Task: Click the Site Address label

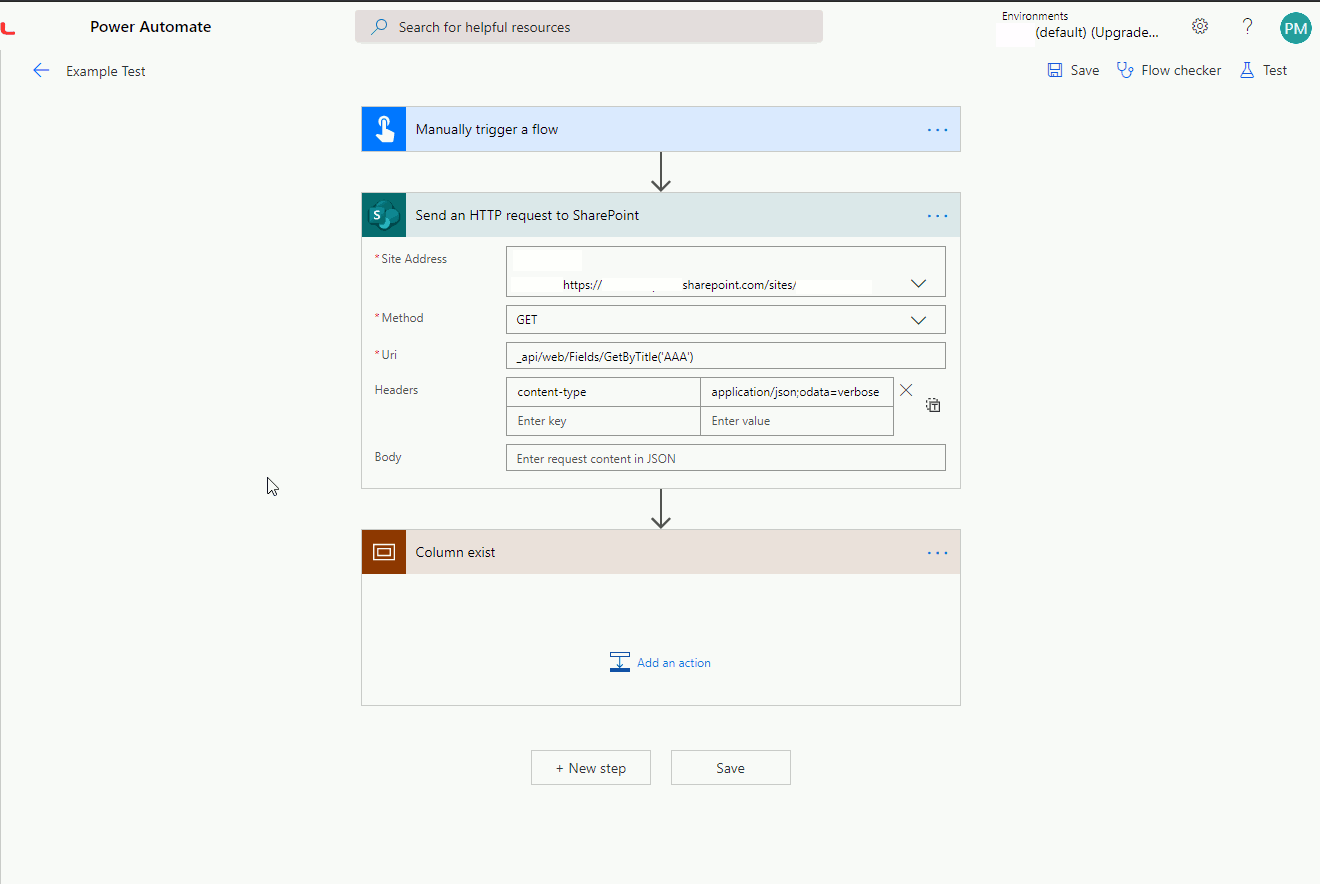Action: (414, 259)
